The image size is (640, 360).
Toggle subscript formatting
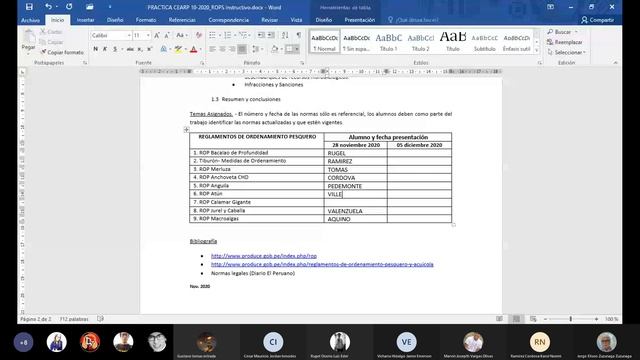140,49
